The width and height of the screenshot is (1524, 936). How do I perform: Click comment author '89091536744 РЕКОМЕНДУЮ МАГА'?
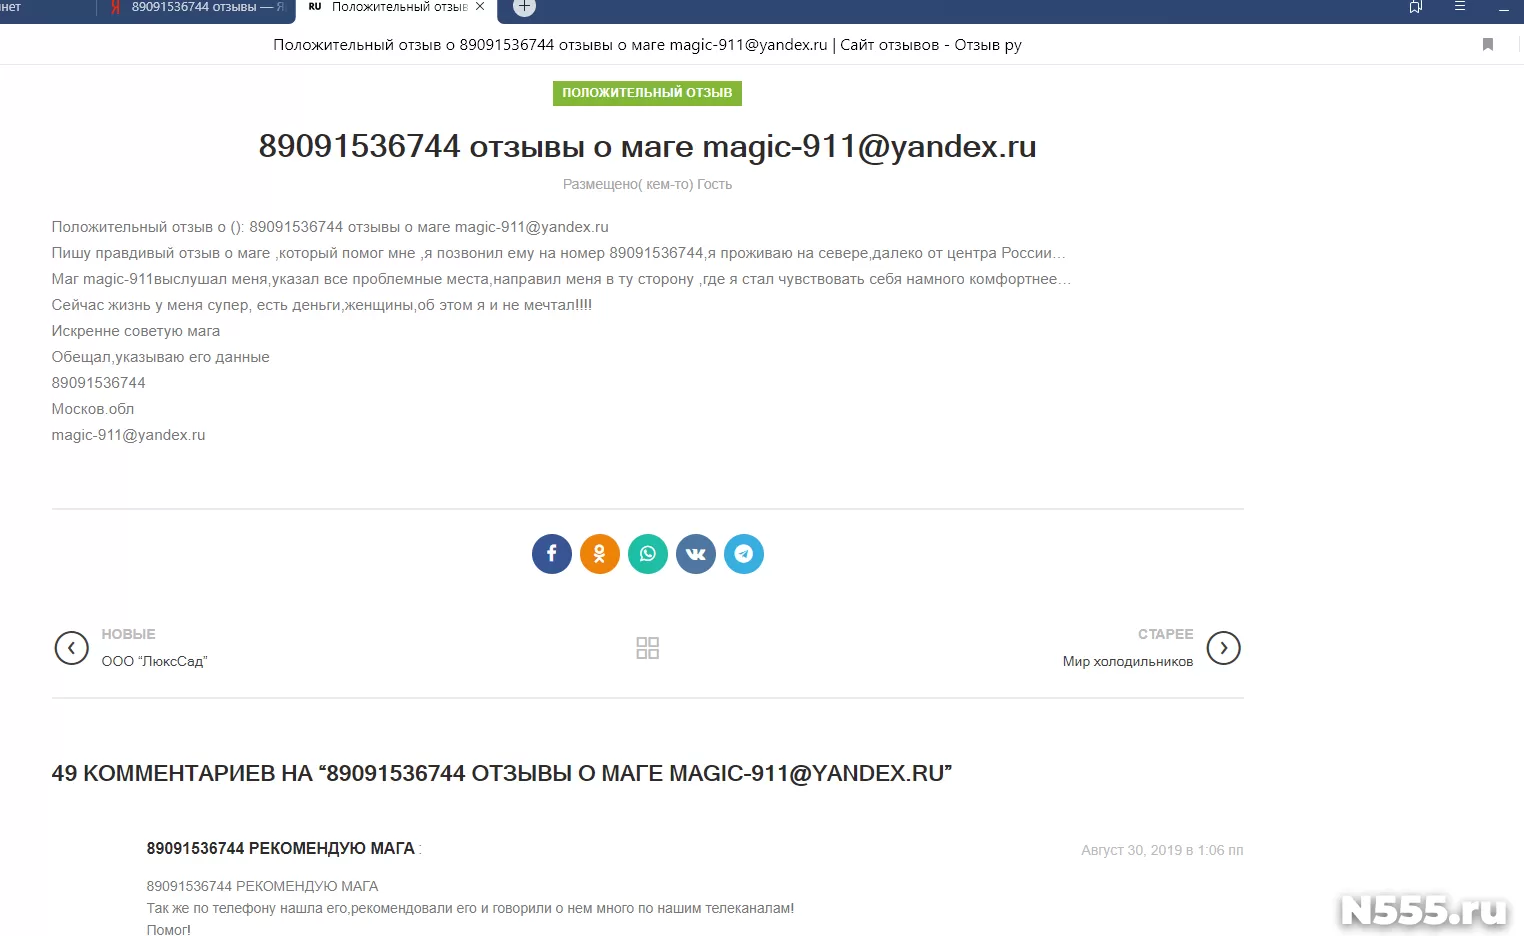(280, 848)
